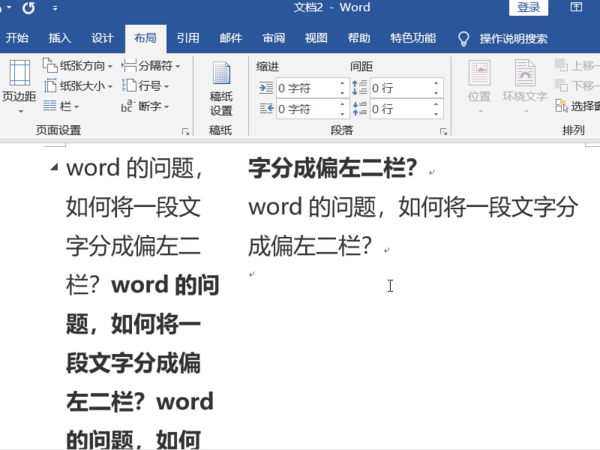Click the right indent 0 字符 field
The width and height of the screenshot is (600, 450).
(x=307, y=108)
